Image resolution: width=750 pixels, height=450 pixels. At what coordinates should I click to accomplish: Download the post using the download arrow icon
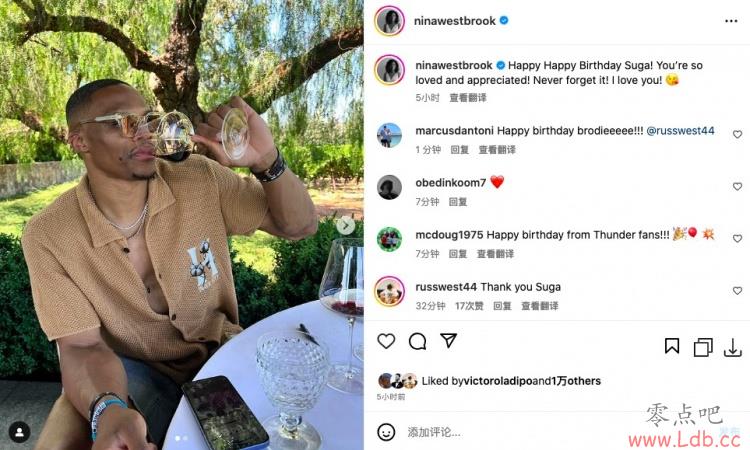[x=732, y=348]
